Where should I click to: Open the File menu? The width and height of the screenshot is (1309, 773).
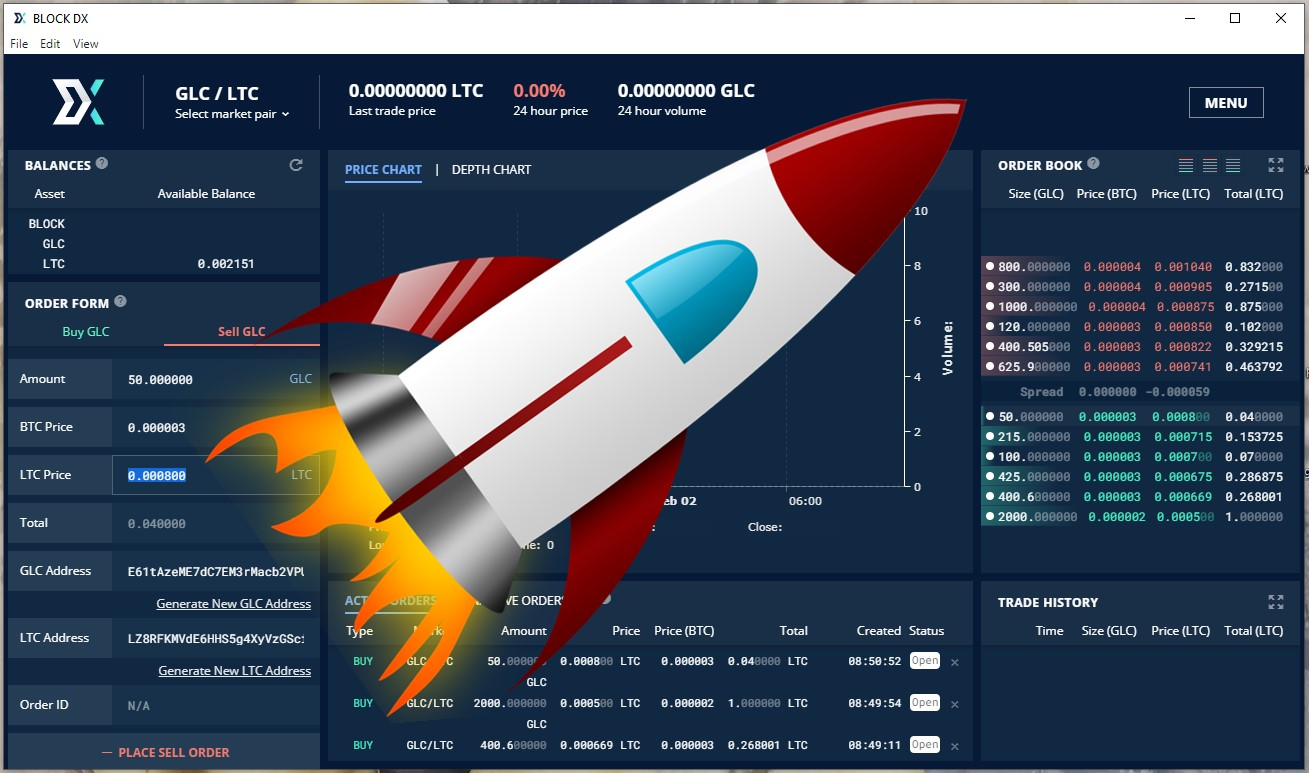(x=19, y=44)
